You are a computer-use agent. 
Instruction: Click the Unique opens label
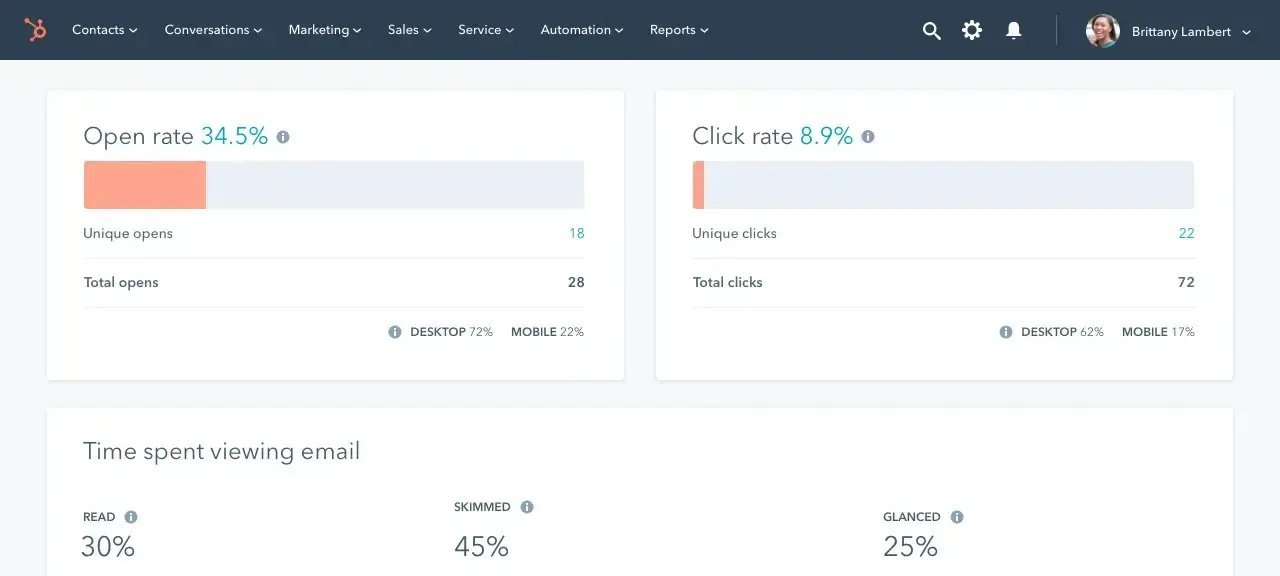(x=128, y=233)
